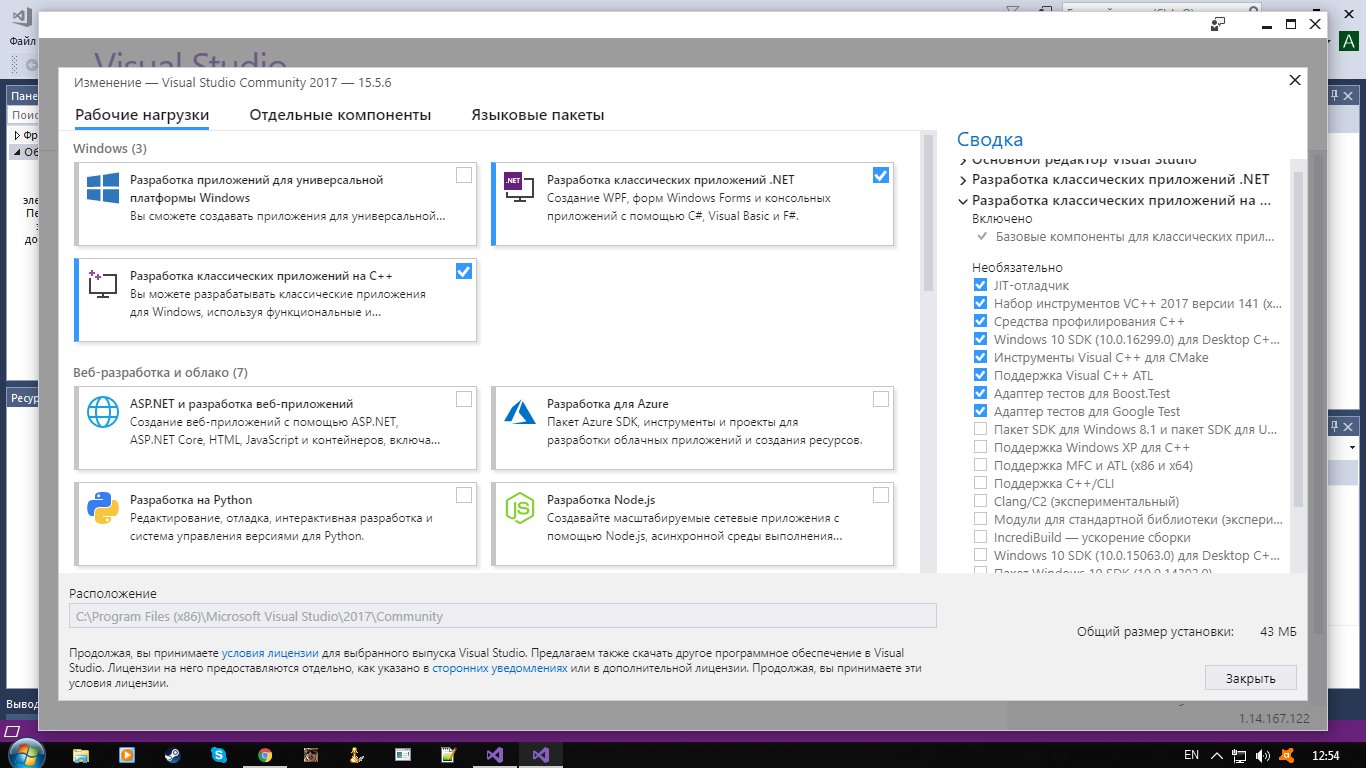The image size is (1366, 768).
Task: Enable Clang/C2 (экспериментальный) component
Action: click(x=980, y=502)
